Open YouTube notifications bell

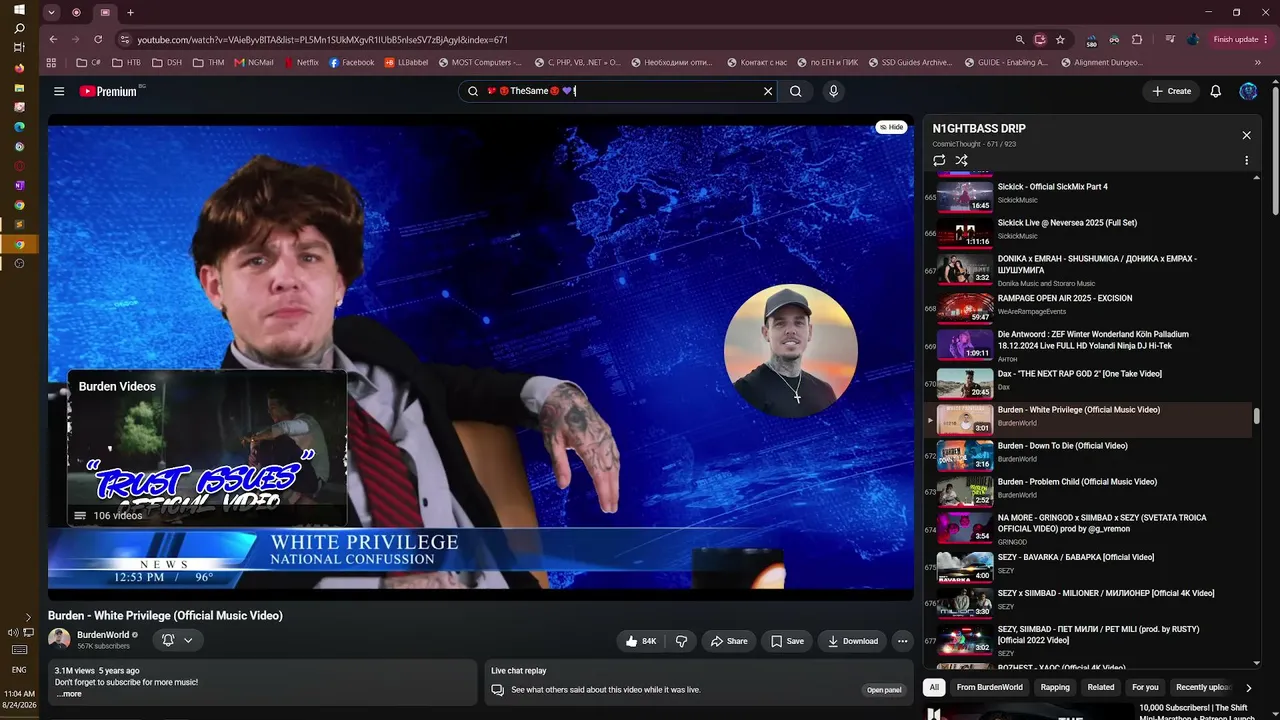1216,91
